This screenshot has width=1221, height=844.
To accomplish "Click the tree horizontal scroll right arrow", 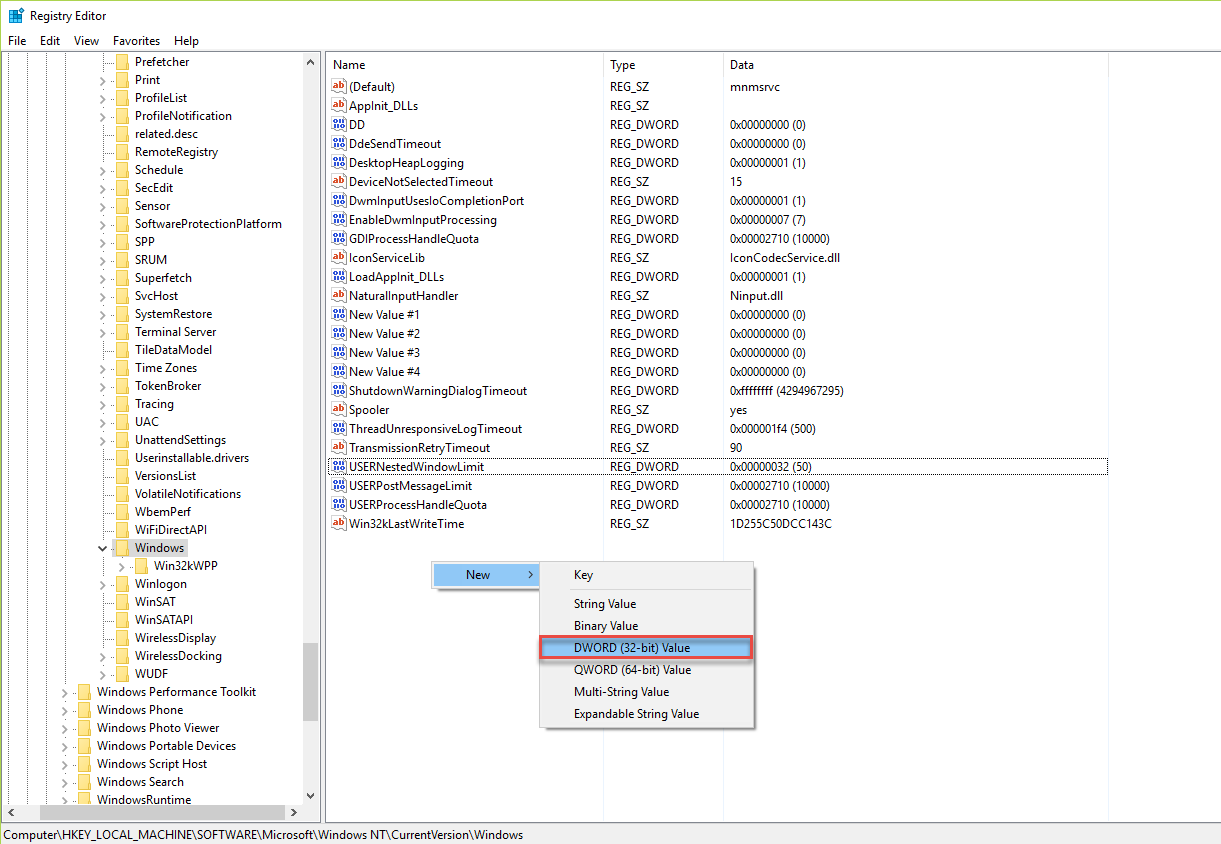I will 293,813.
